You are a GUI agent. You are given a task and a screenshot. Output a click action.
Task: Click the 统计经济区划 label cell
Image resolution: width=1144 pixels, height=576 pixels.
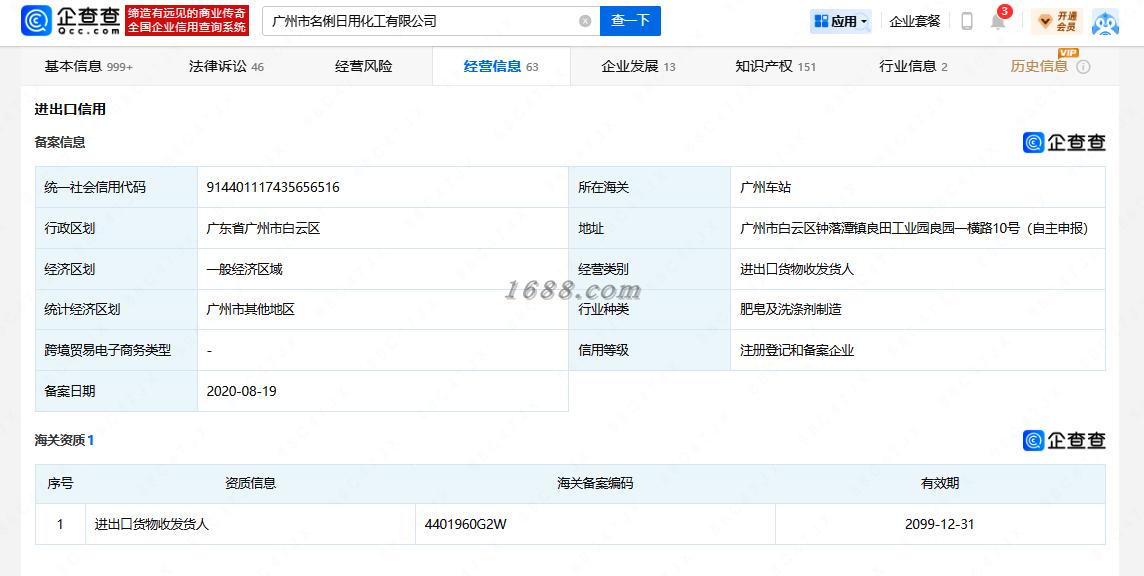[117, 310]
